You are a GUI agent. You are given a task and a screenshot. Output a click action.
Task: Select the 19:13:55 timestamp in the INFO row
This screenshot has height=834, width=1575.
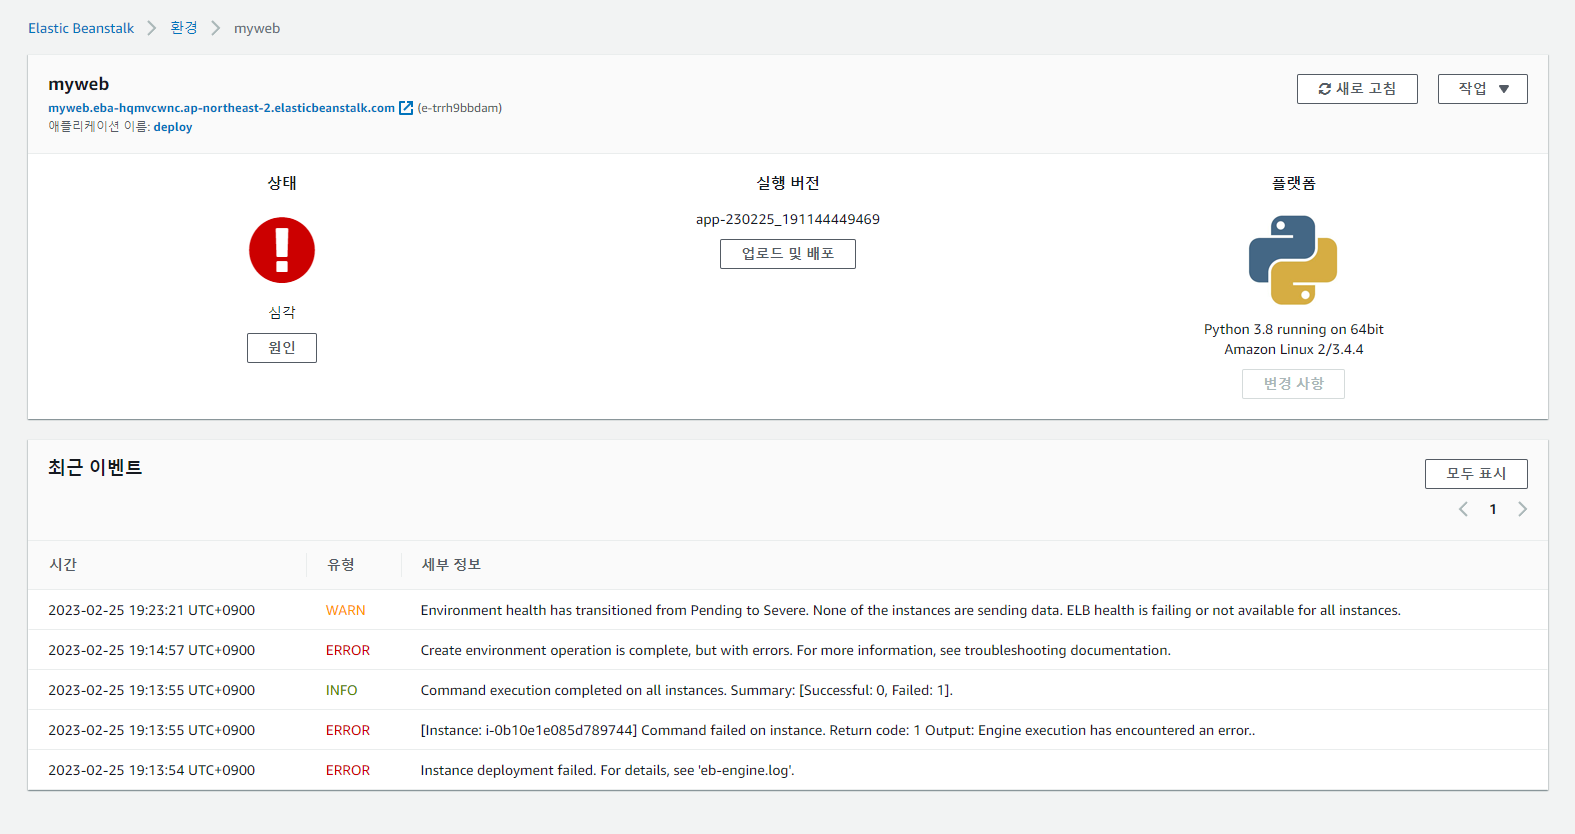pos(152,690)
